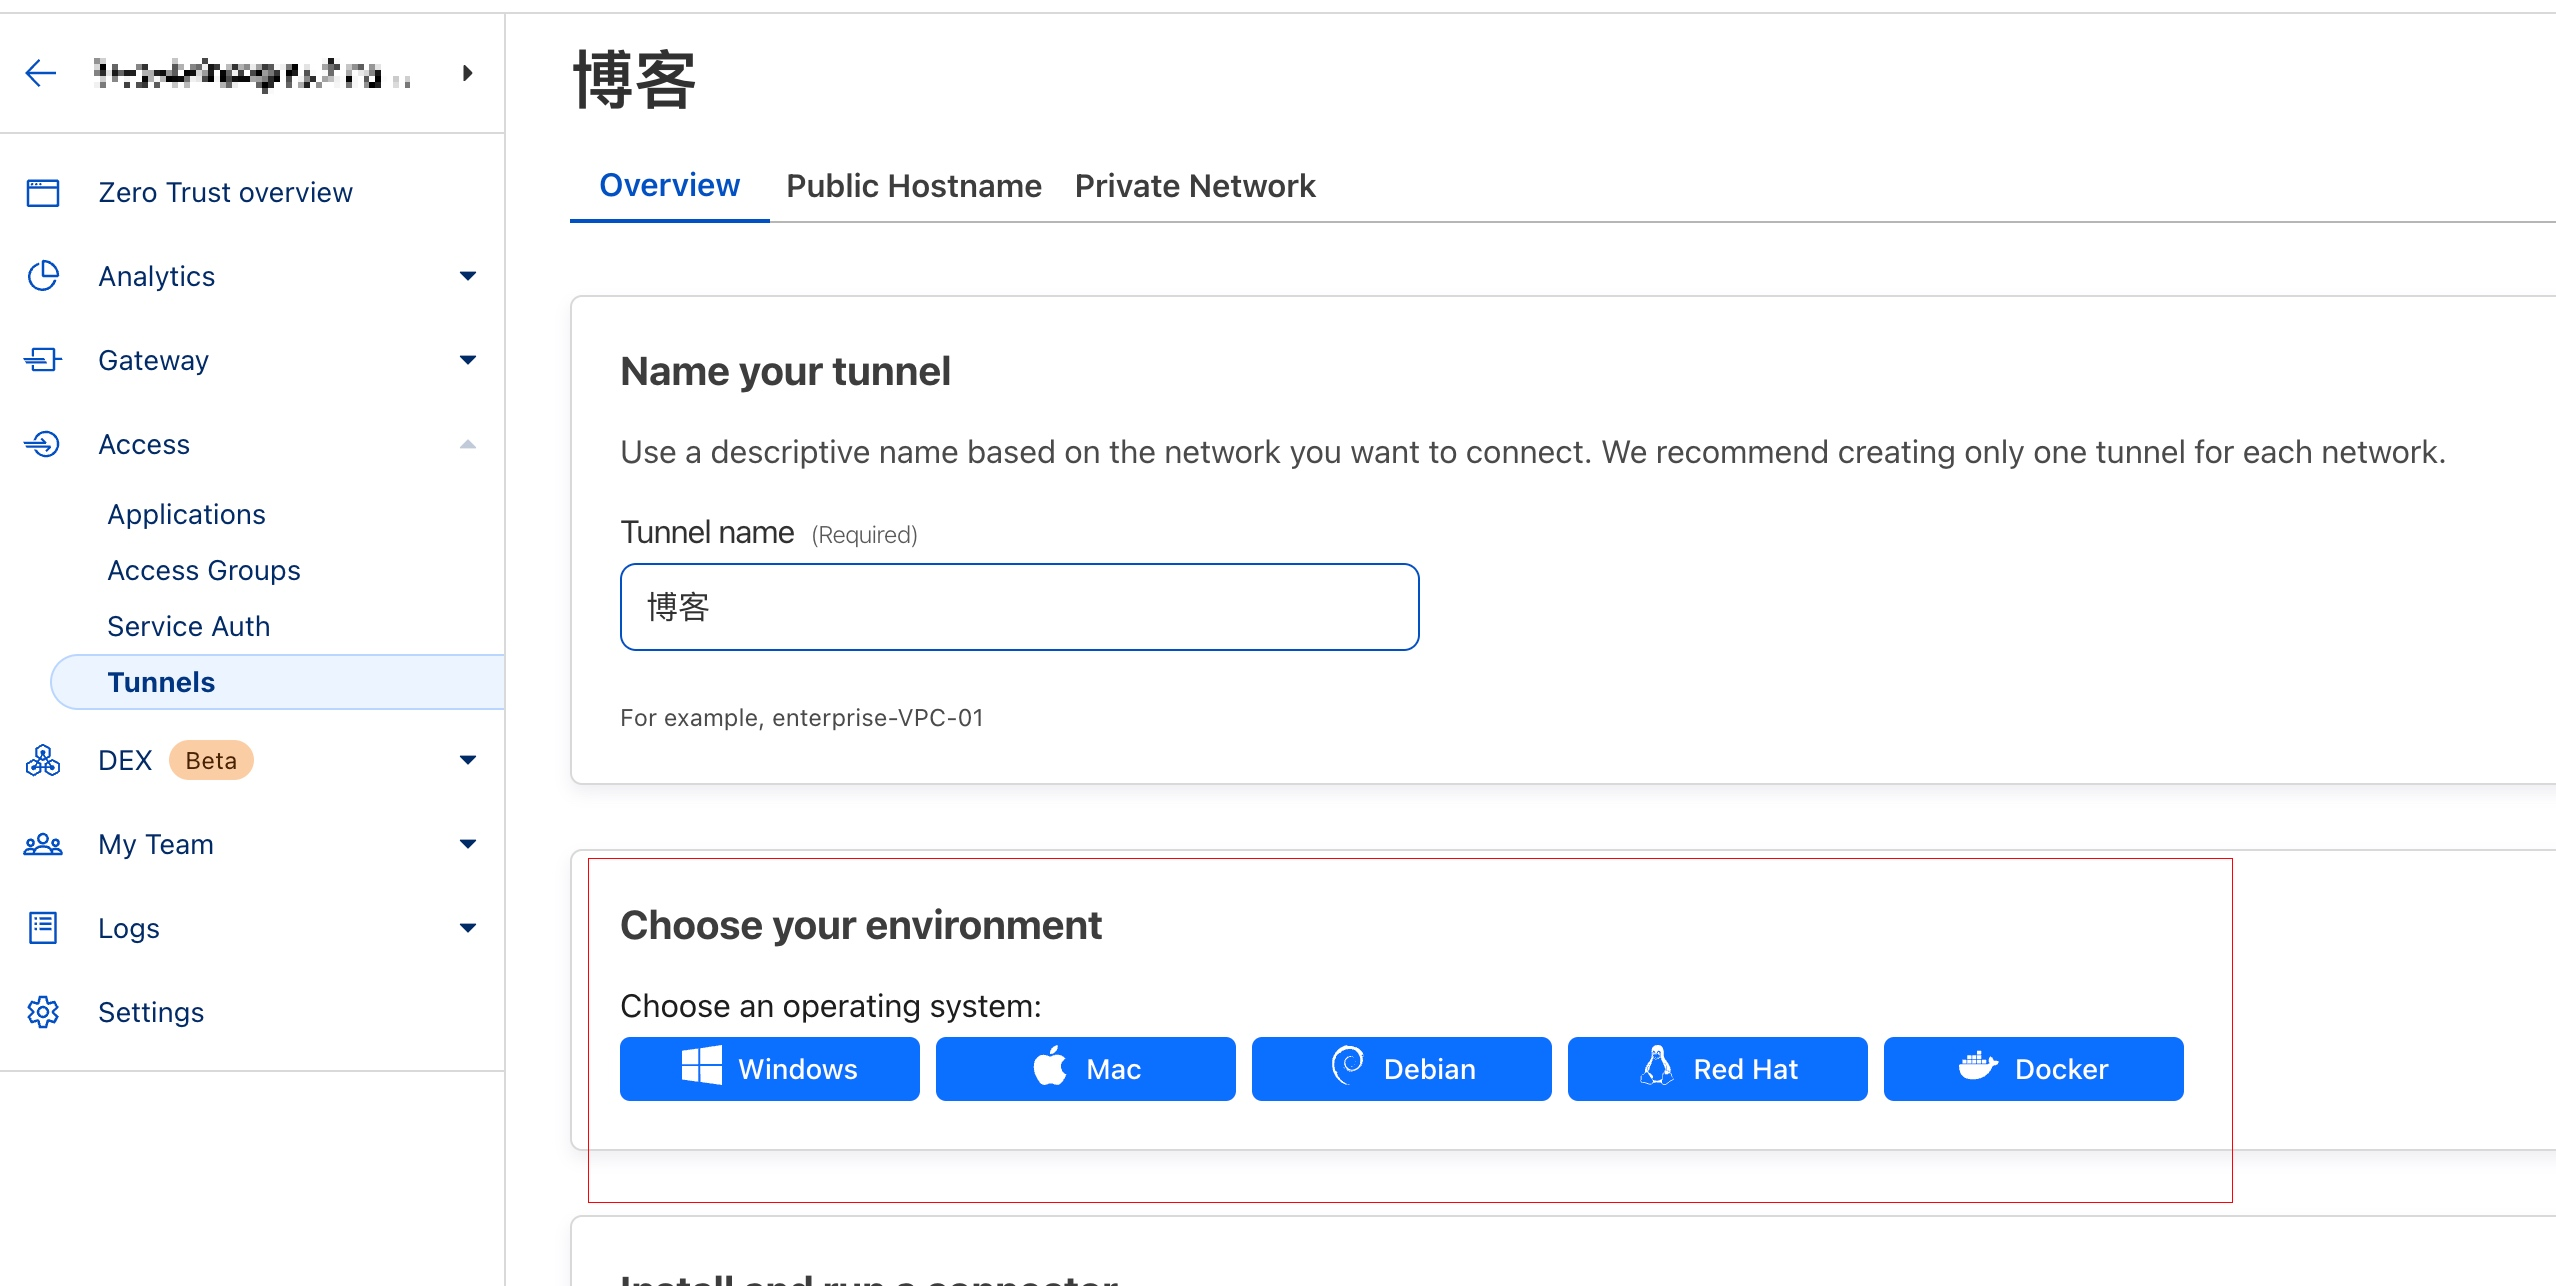
Task: Click the Access sidebar icon
Action: [44, 443]
